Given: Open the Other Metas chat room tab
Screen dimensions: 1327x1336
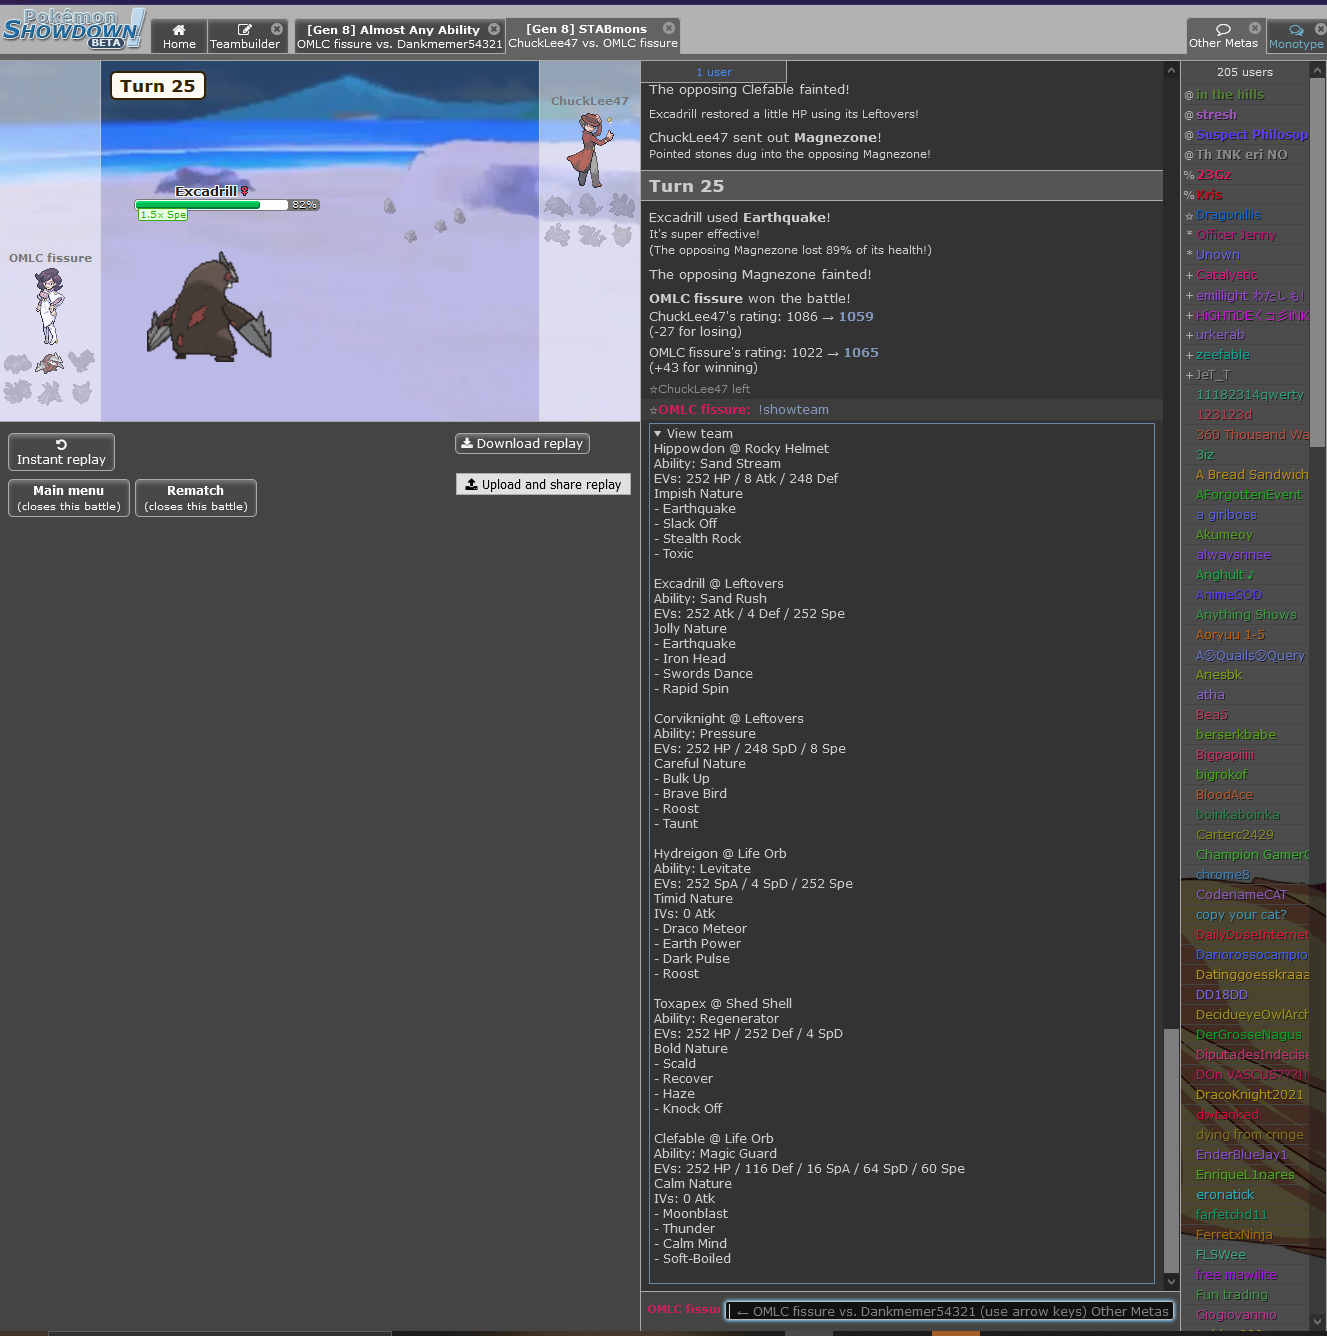Looking at the screenshot, I should [1222, 35].
